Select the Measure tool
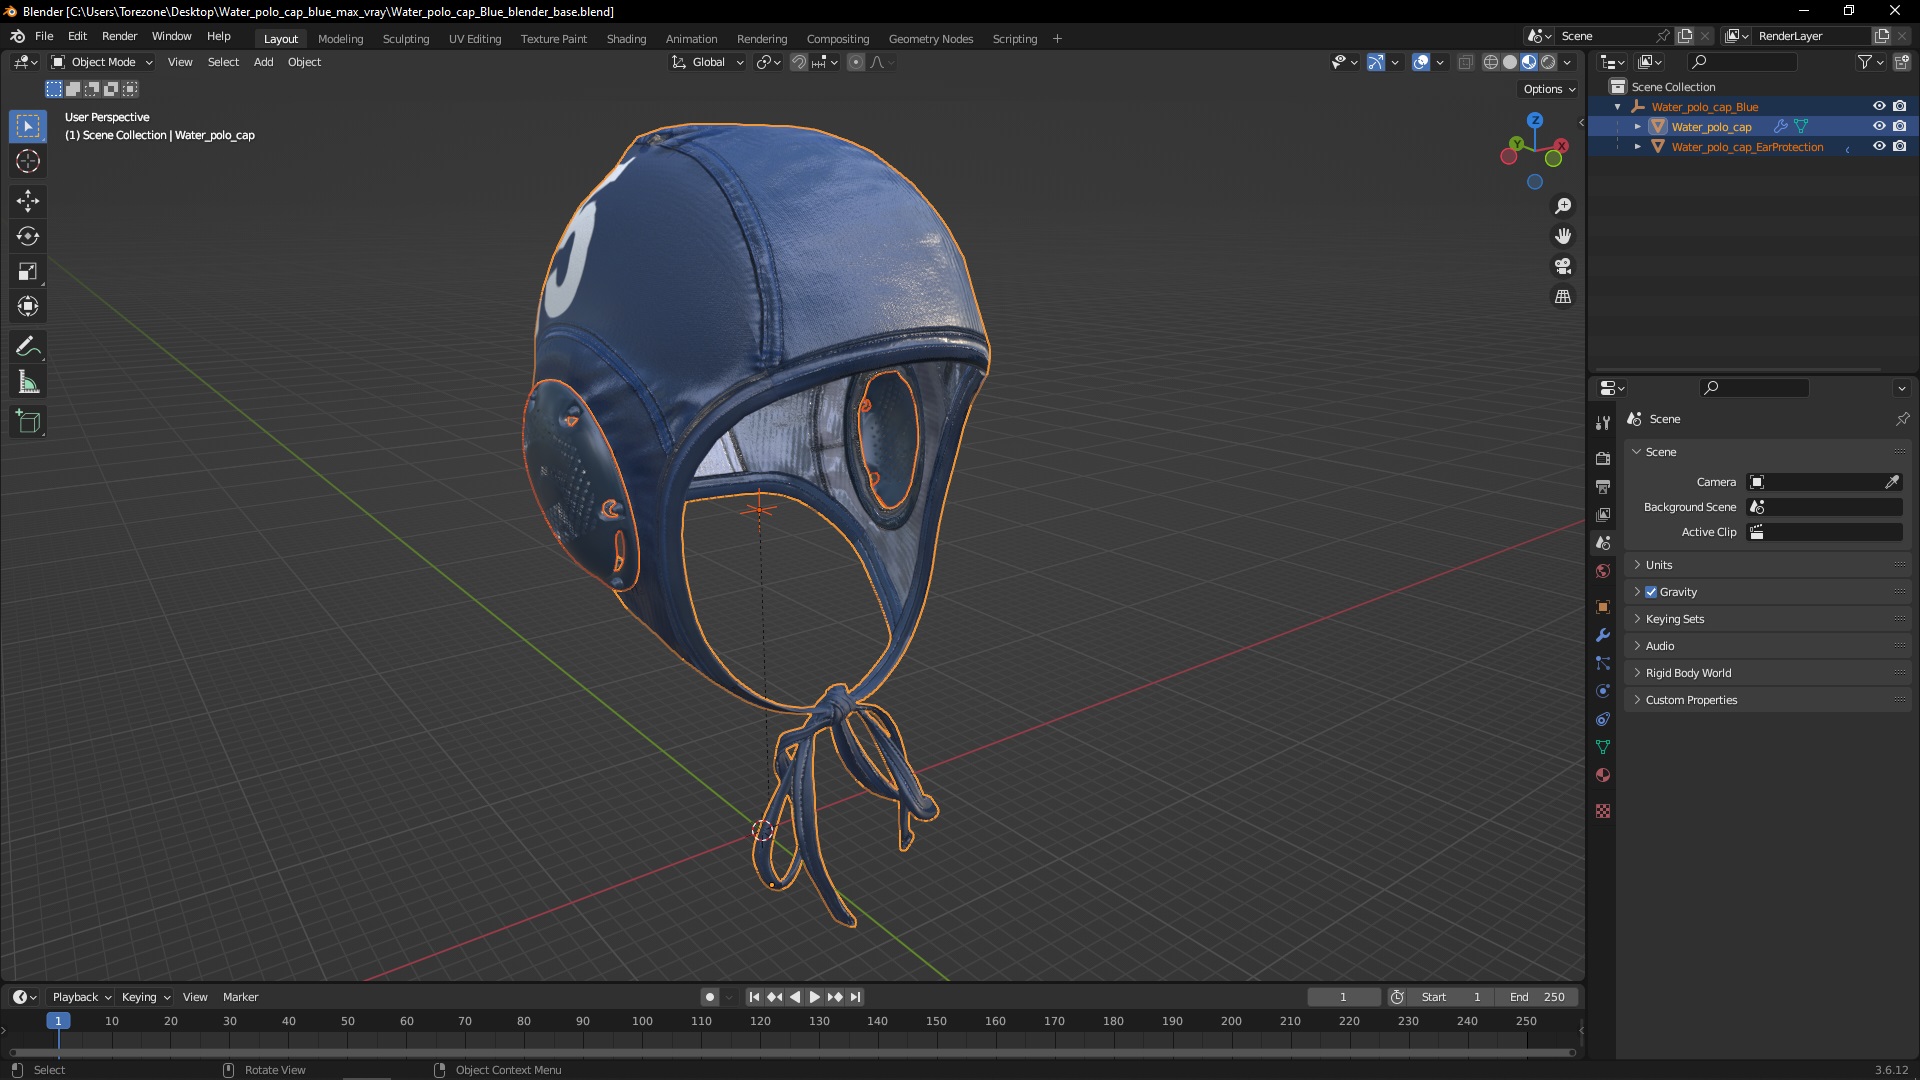The width and height of the screenshot is (1920, 1080). [28, 382]
